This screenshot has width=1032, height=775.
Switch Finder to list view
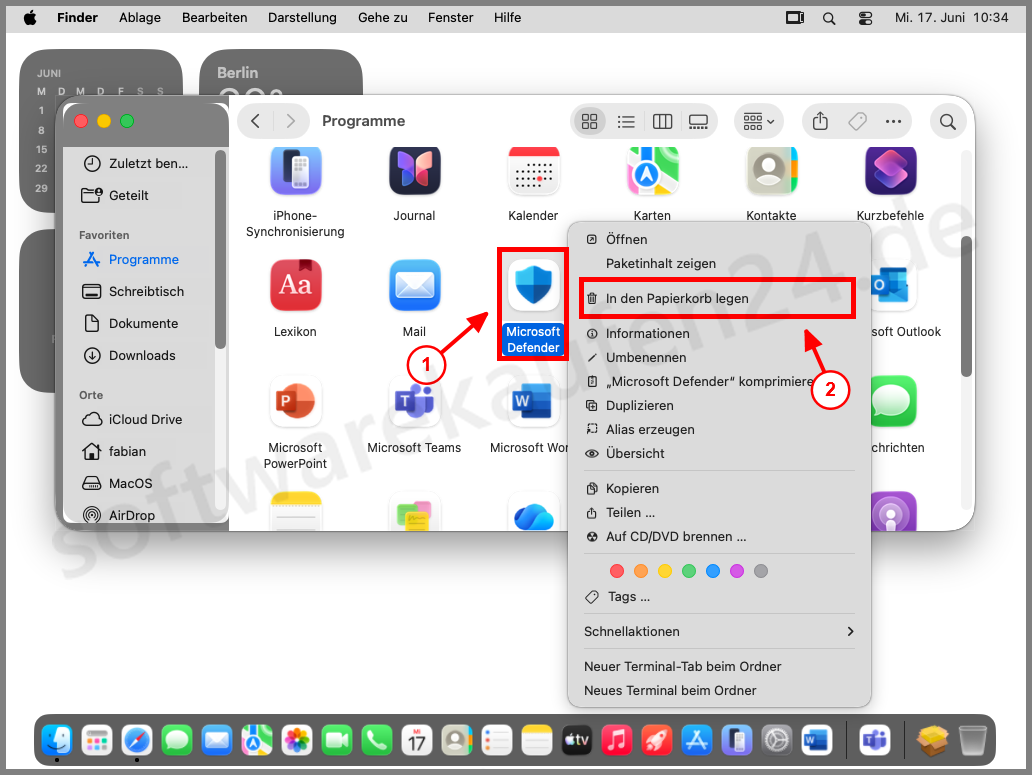click(x=626, y=121)
